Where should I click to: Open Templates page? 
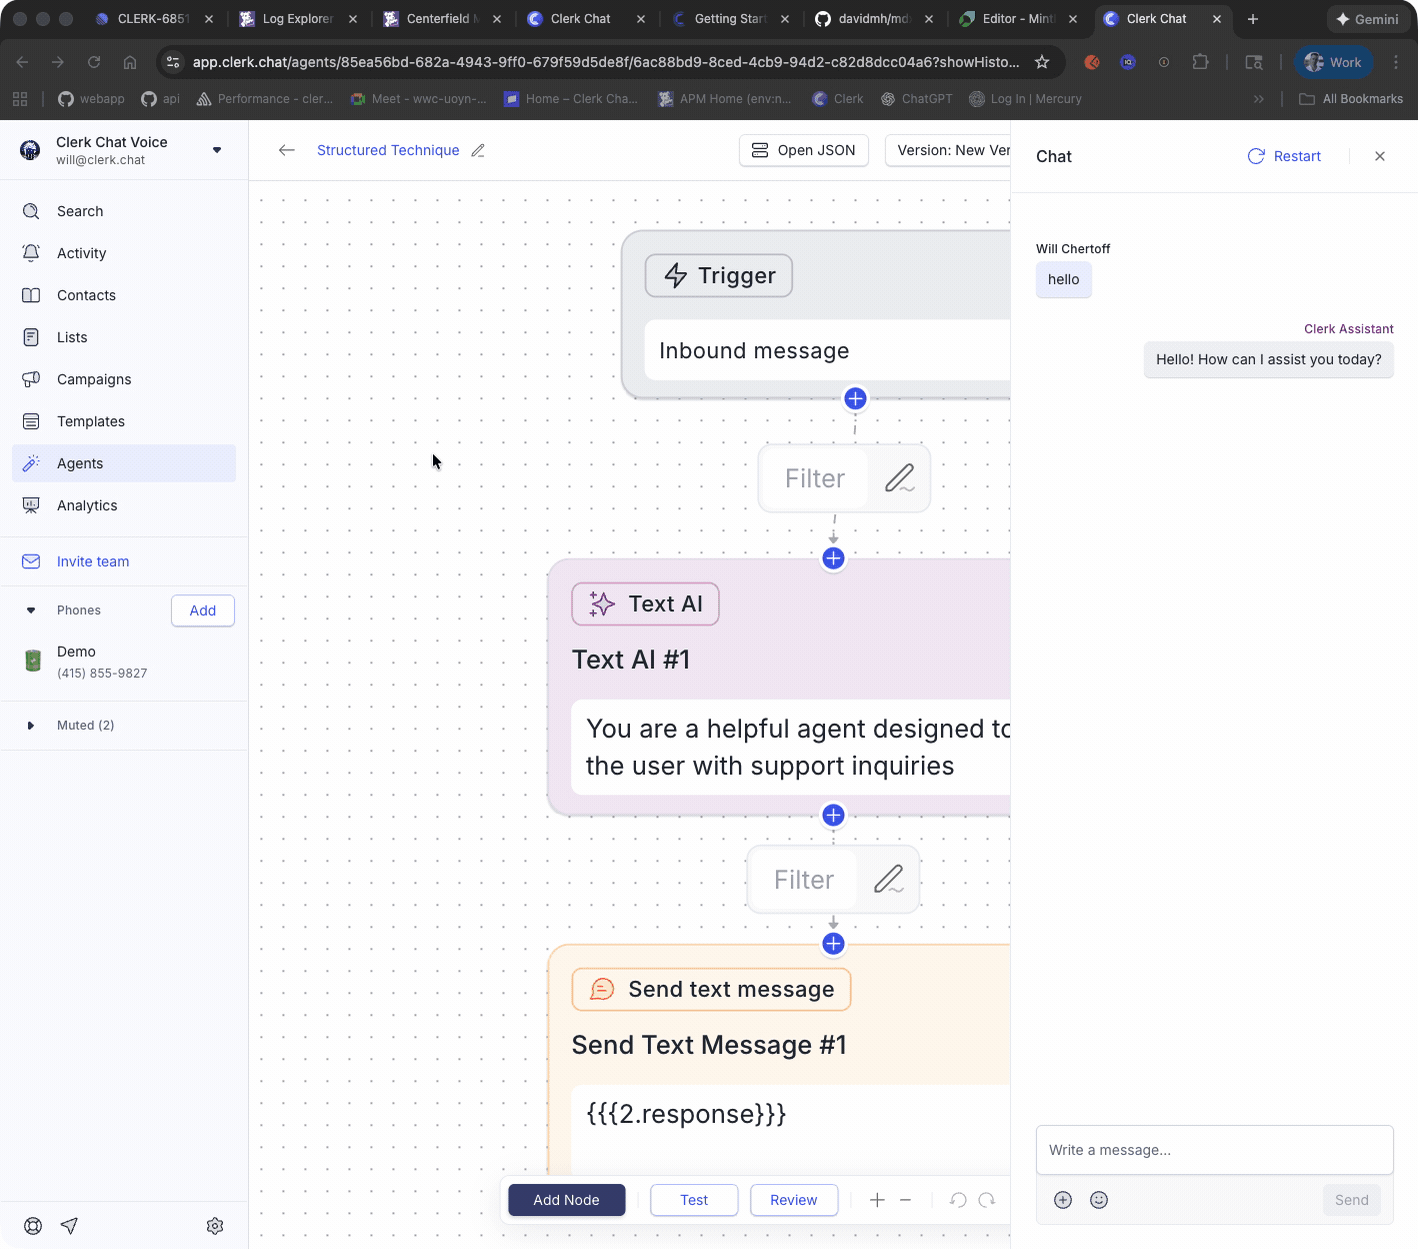(124, 421)
